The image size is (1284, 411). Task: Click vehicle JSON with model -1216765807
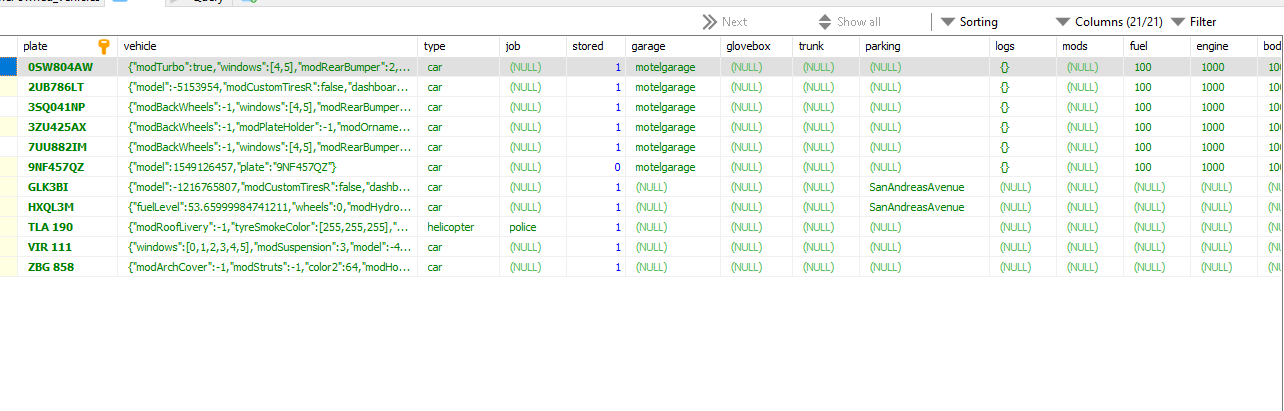point(267,187)
